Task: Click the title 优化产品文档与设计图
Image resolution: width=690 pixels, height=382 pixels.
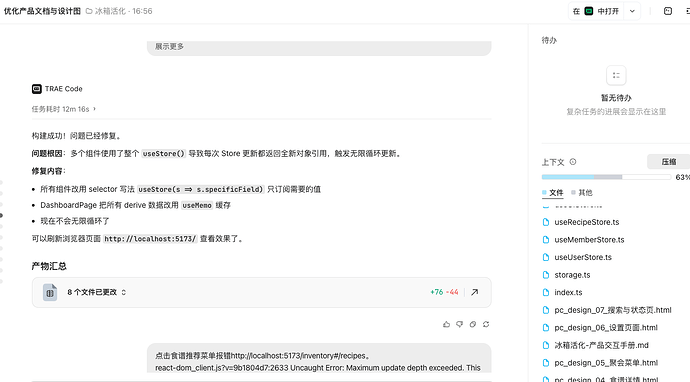Action: 42,11
